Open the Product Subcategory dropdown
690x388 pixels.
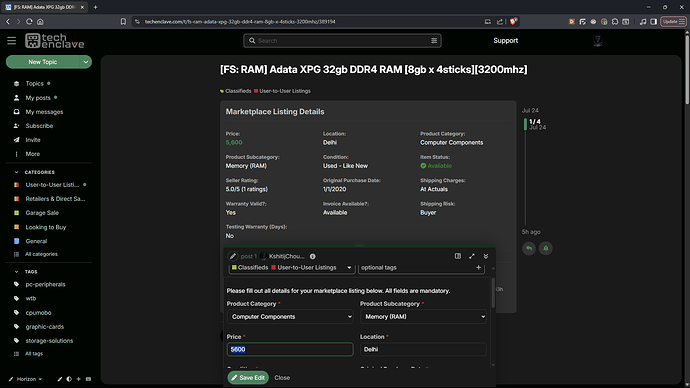pyautogui.click(x=423, y=317)
